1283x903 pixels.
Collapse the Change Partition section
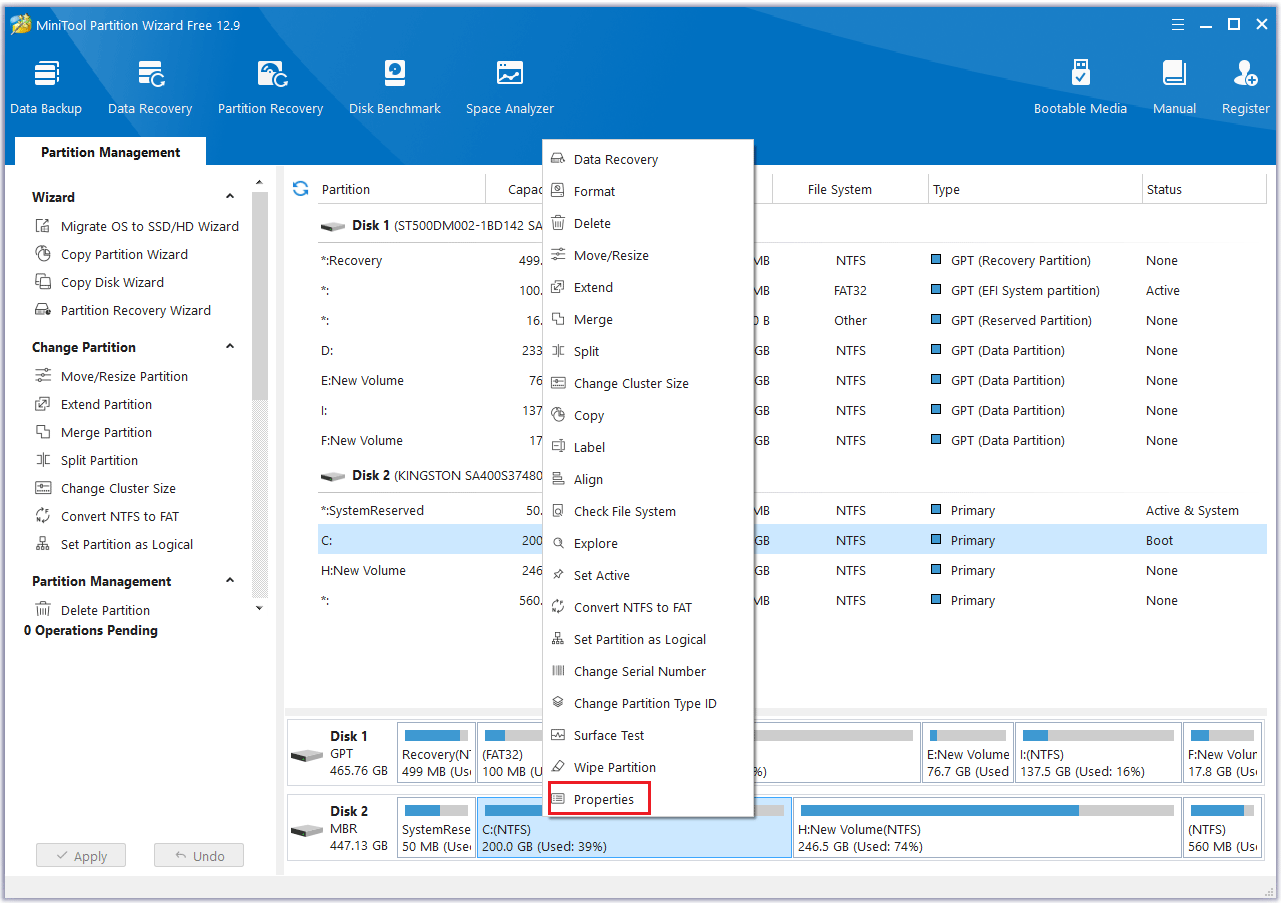coord(230,347)
